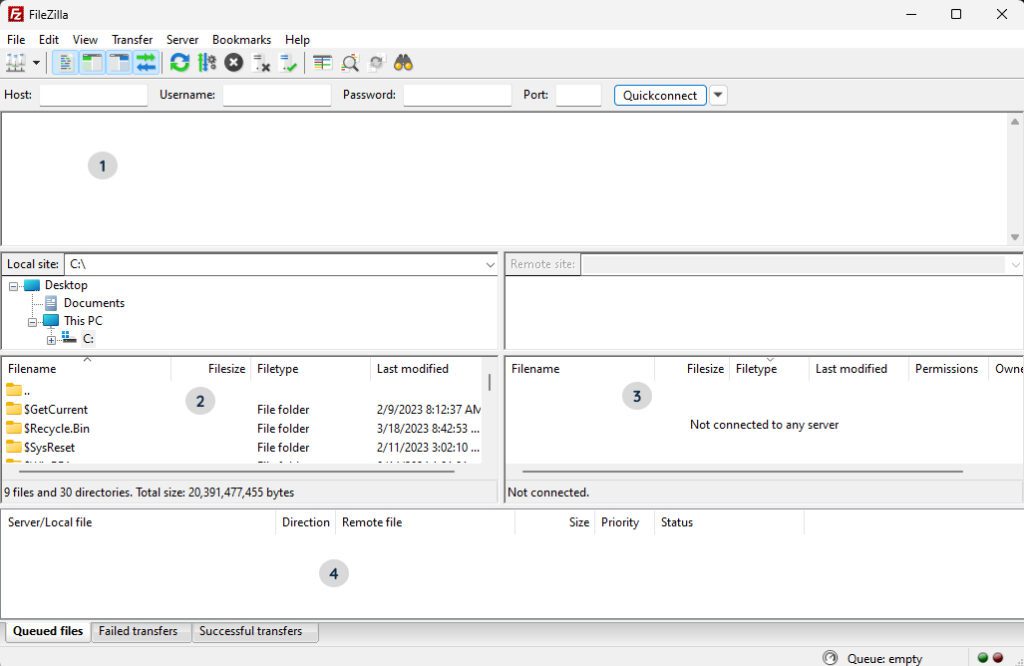
Task: Focus the Username input field
Action: [277, 95]
